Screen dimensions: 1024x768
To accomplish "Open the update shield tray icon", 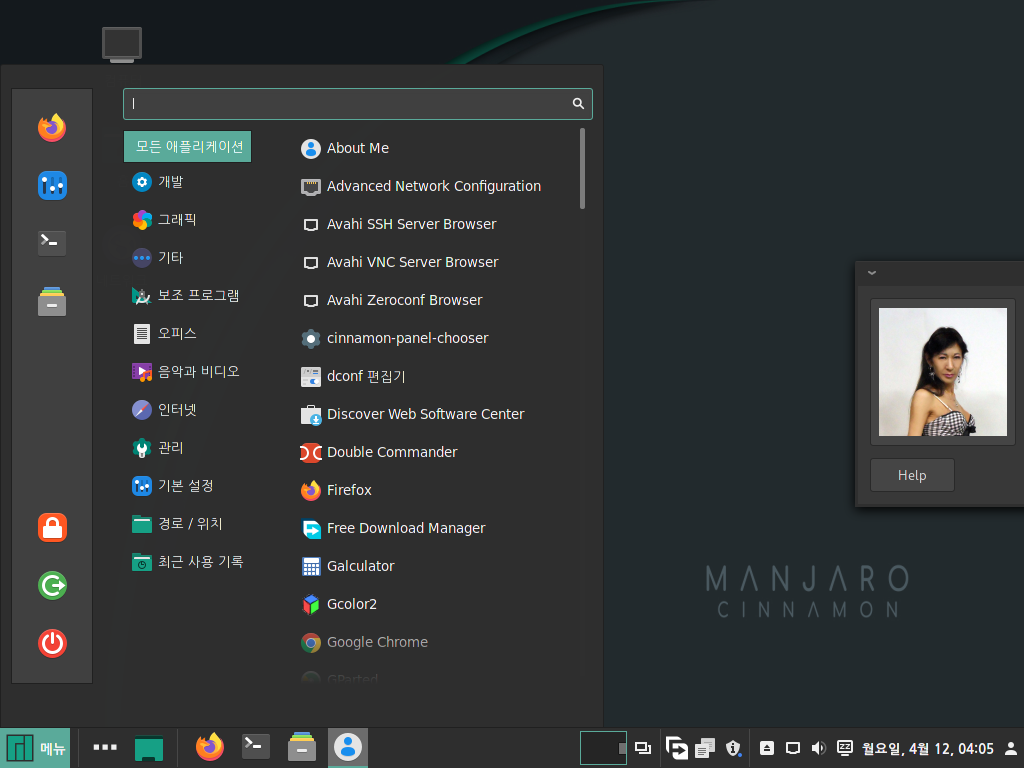I will 733,748.
